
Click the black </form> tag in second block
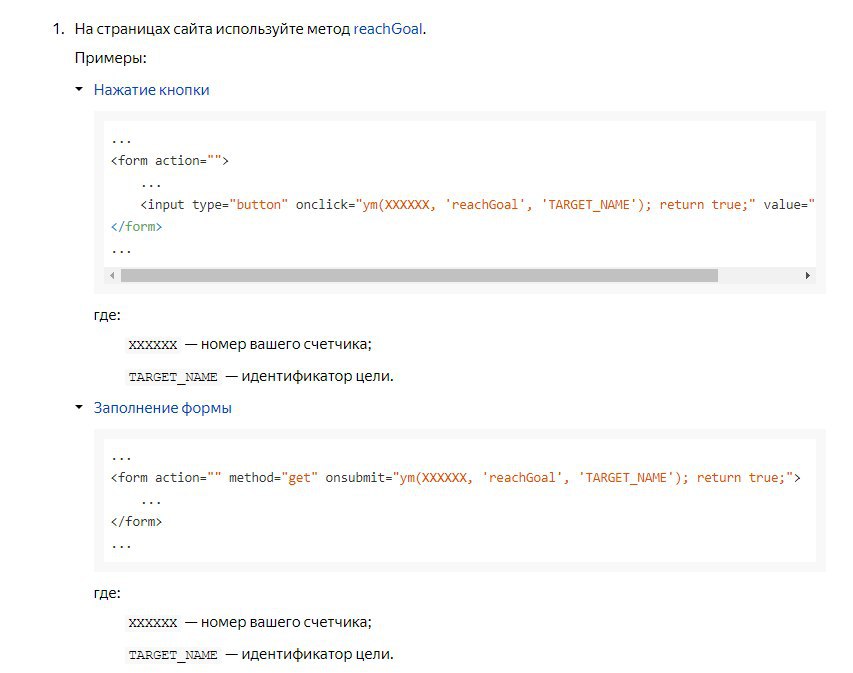pos(137,521)
